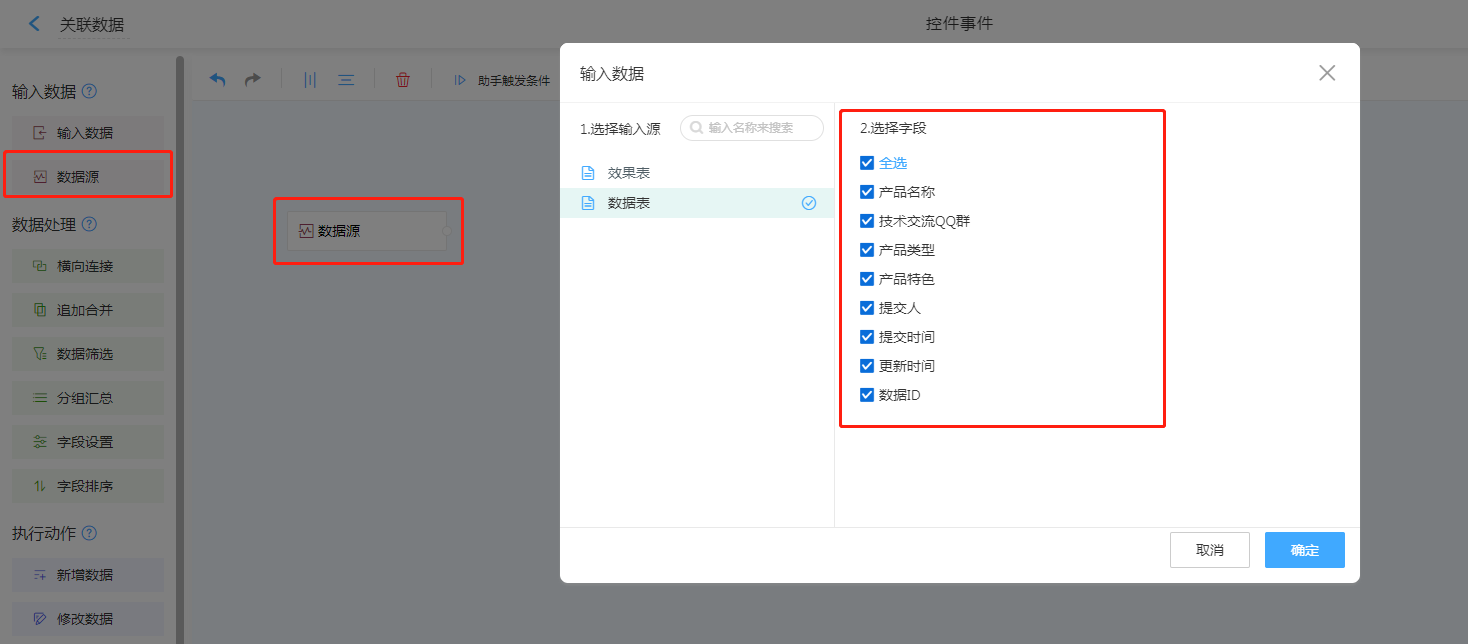Click the undo arrow in toolbar
Viewport: 1468px width, 644px height.
coord(217,80)
